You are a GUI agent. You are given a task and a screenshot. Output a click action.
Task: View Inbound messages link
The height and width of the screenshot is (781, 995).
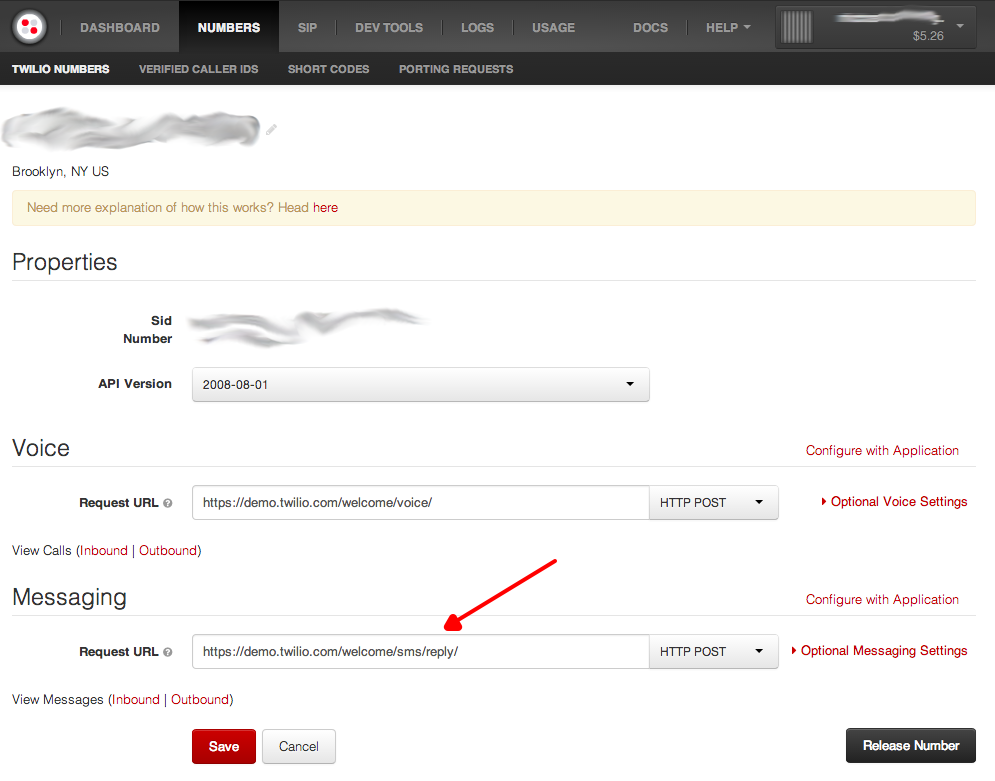[136, 700]
